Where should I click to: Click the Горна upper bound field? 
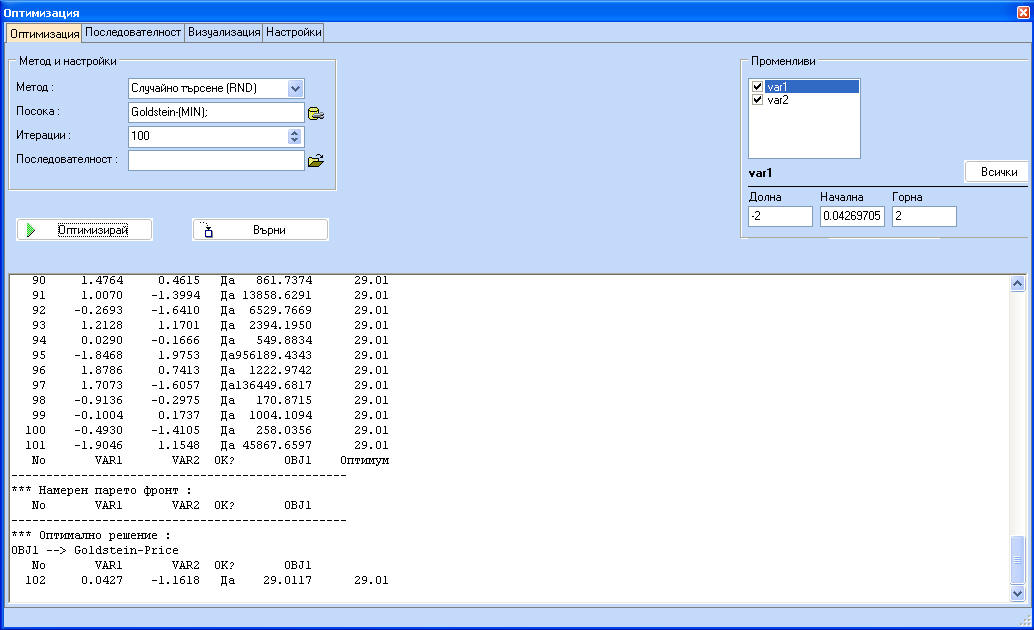click(x=924, y=216)
